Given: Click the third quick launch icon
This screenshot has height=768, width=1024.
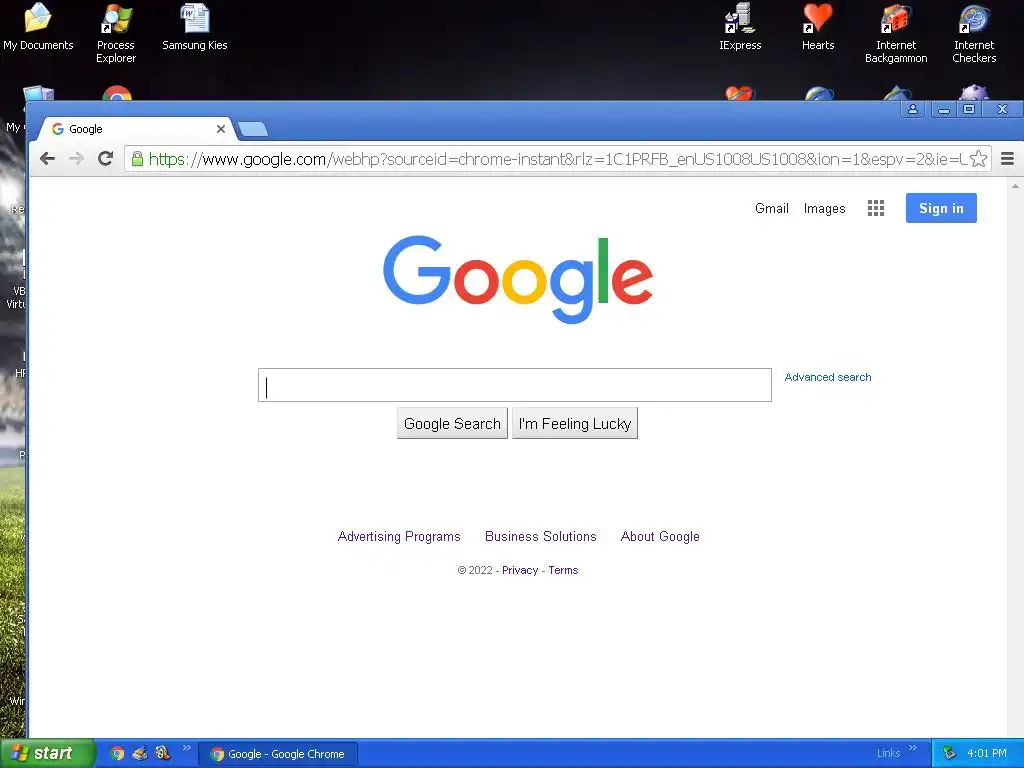Looking at the screenshot, I should tap(163, 754).
